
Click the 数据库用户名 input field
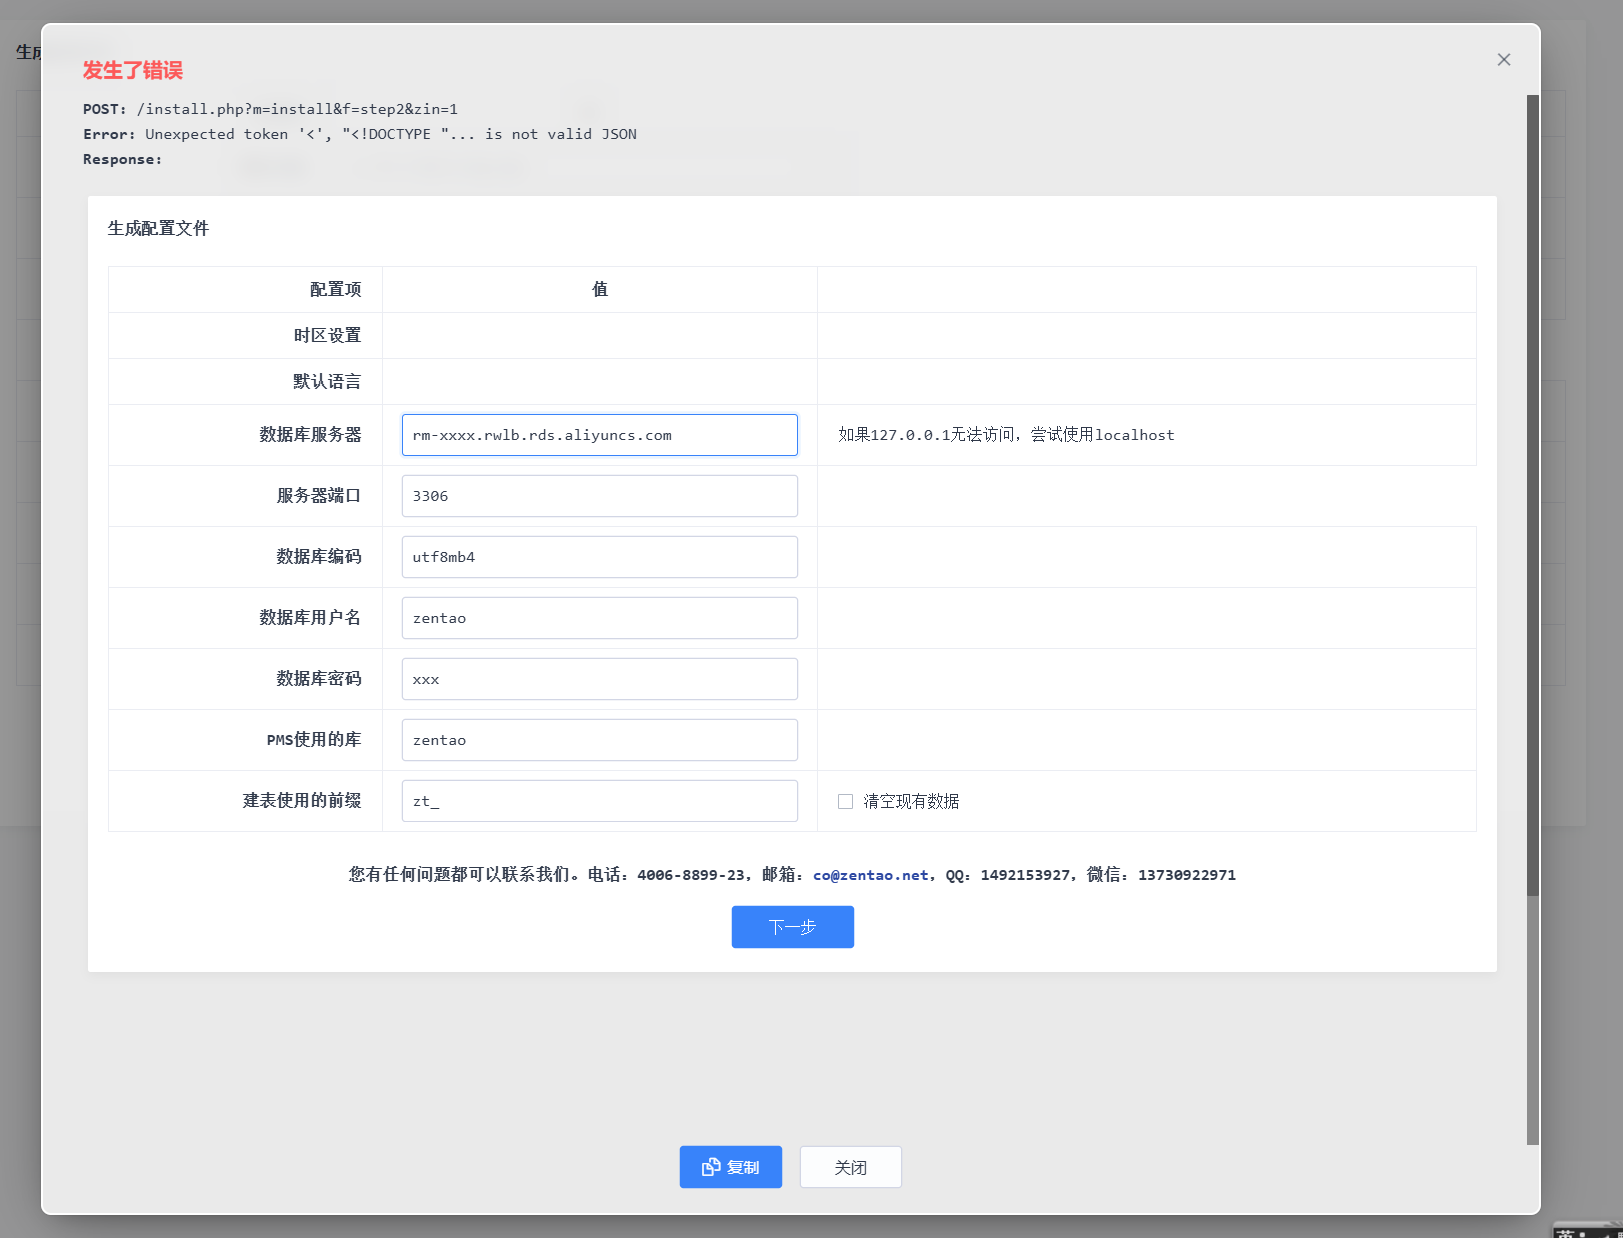[x=600, y=618]
